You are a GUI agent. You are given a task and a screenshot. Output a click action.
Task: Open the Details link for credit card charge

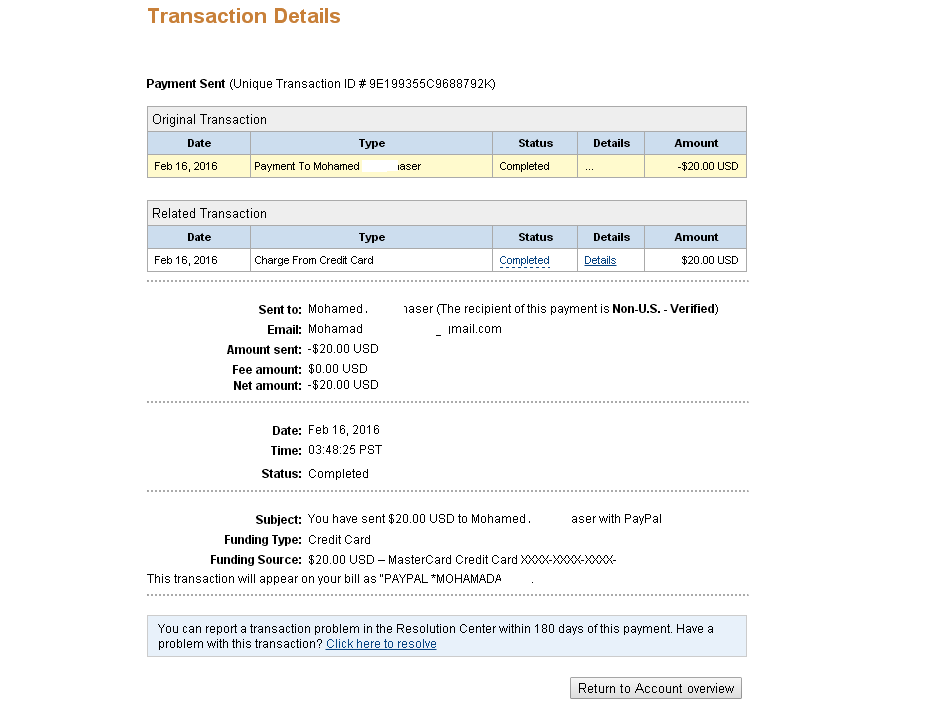(x=600, y=261)
